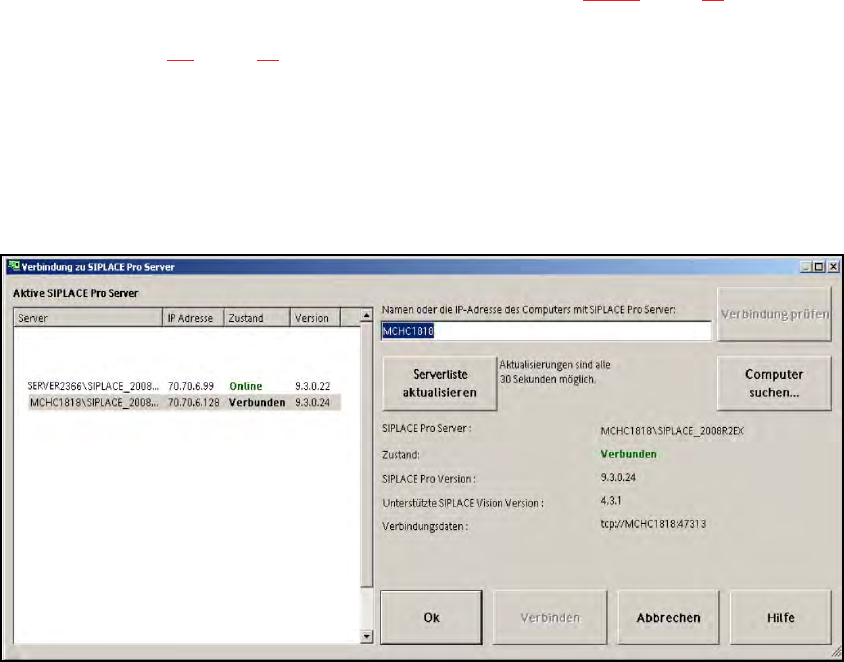Screen dimensions: 844x662
Task: Click MCHC1818\SIPLACE_2008R2EX server value
Action: click(x=672, y=431)
